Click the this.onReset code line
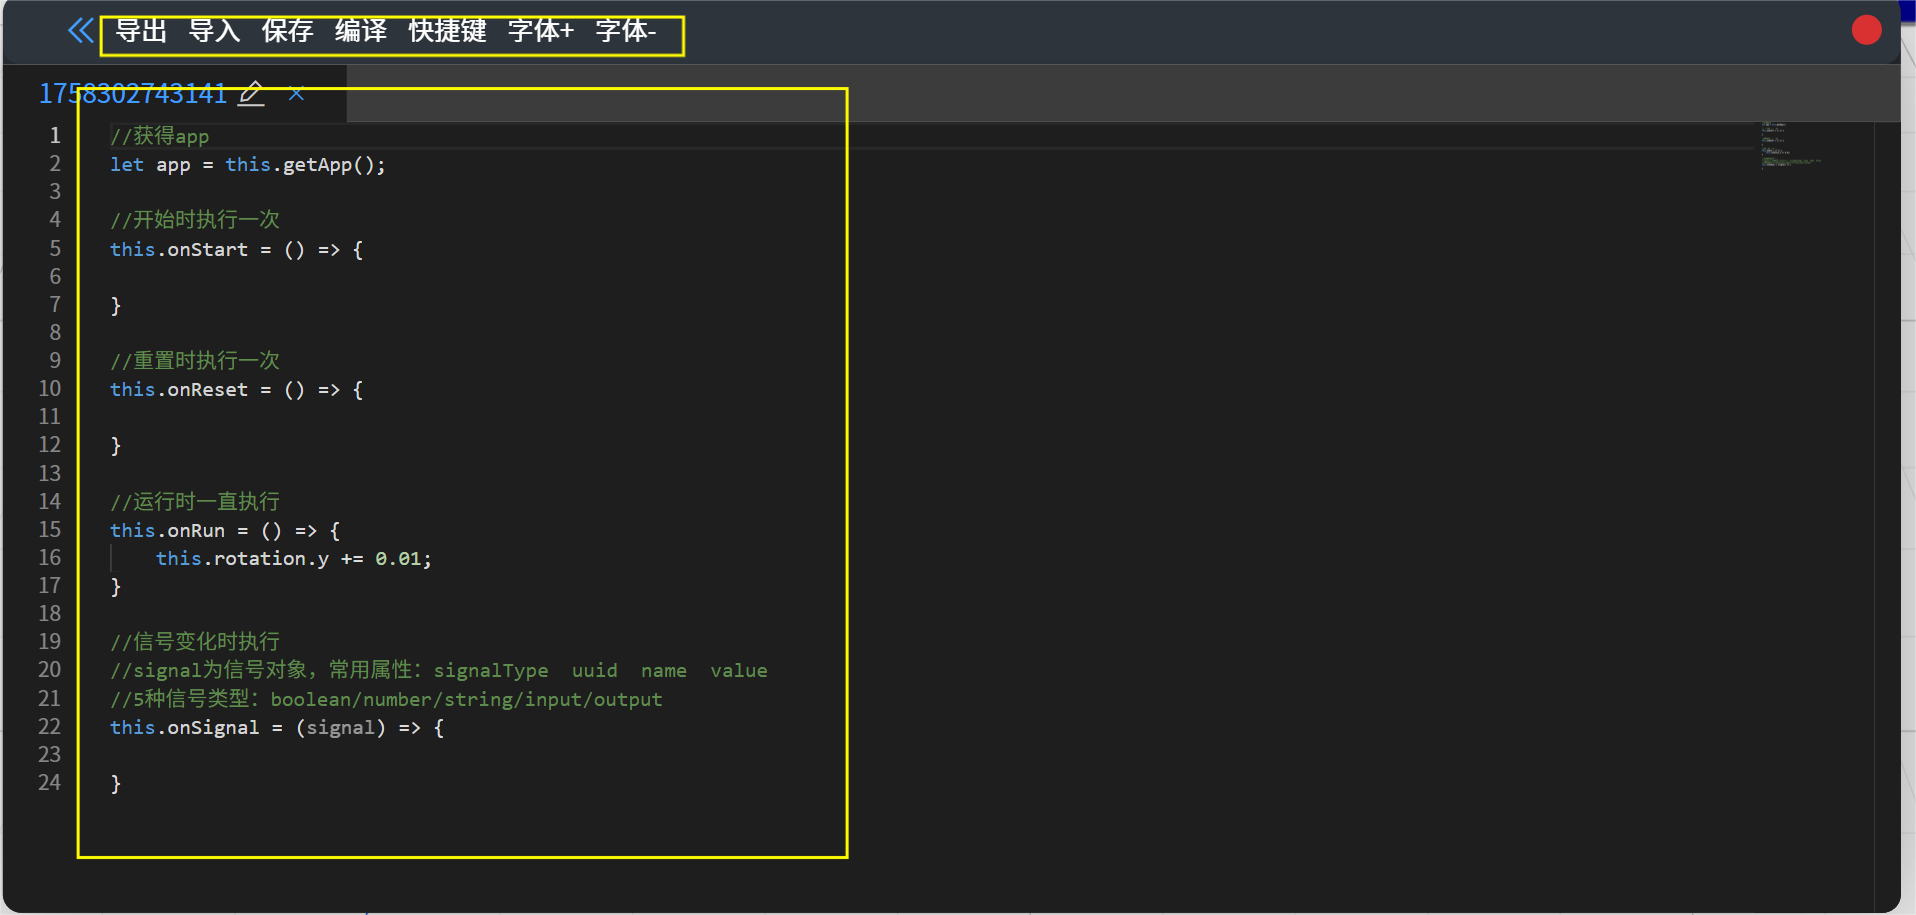The image size is (1916, 915). pos(236,390)
